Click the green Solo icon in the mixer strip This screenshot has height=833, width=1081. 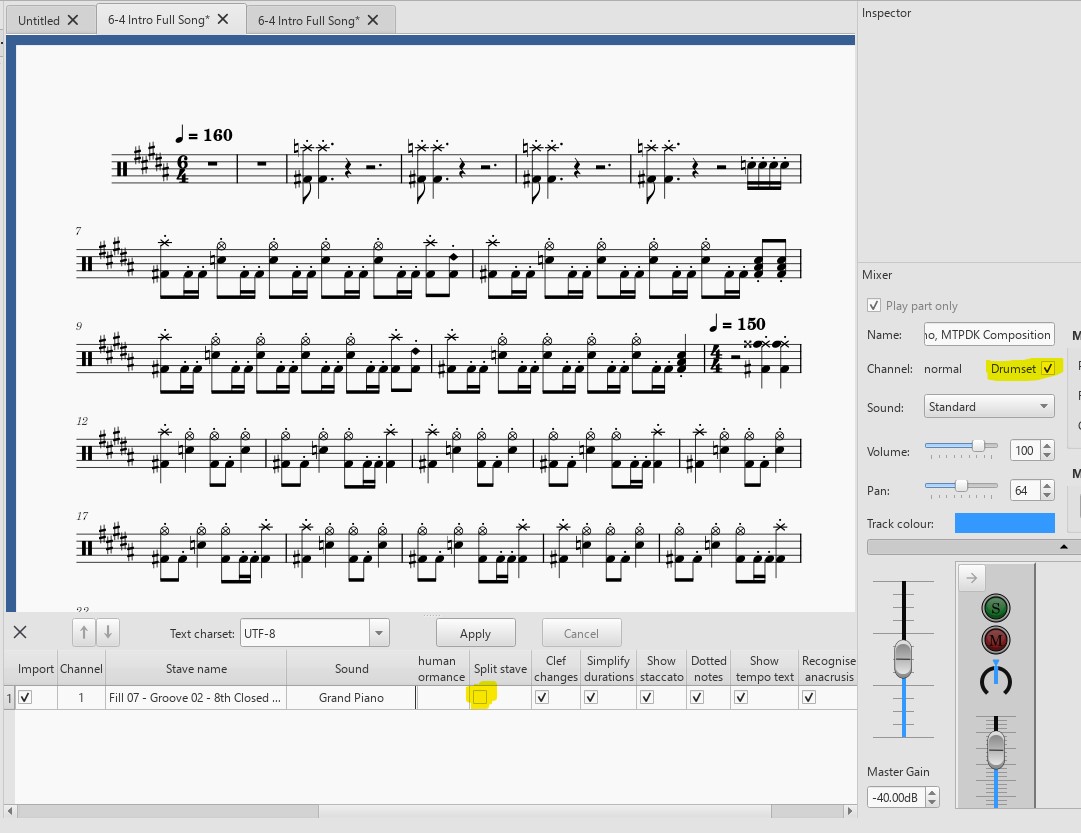pos(995,607)
